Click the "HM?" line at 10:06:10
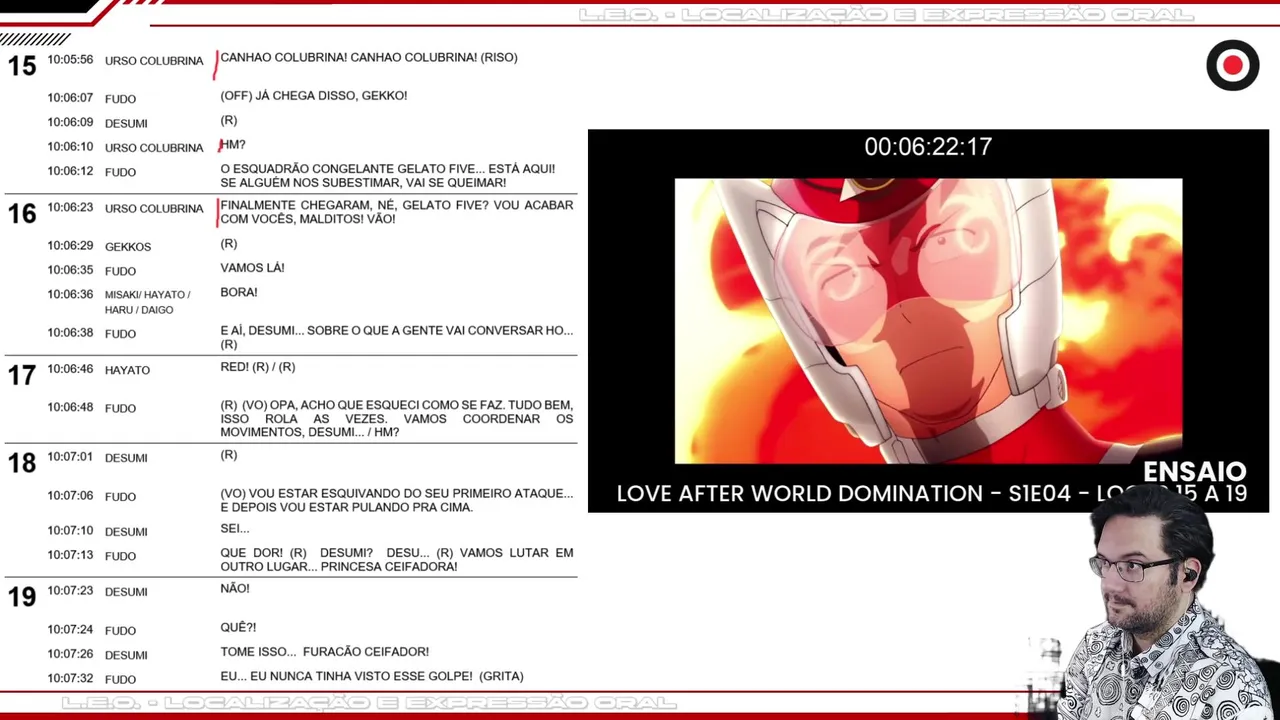 pyautogui.click(x=233, y=145)
